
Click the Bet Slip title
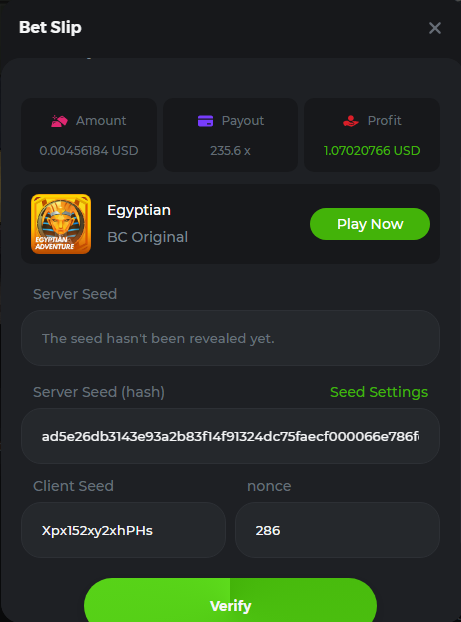[x=50, y=27]
